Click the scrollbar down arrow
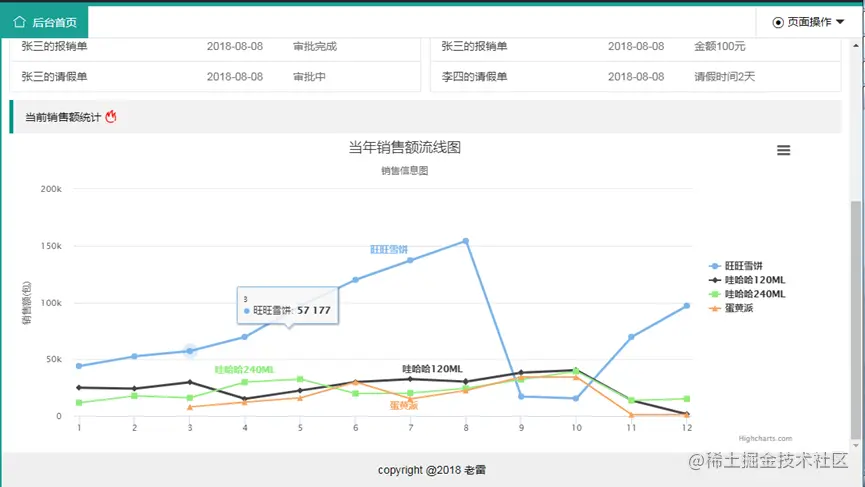 point(856,445)
